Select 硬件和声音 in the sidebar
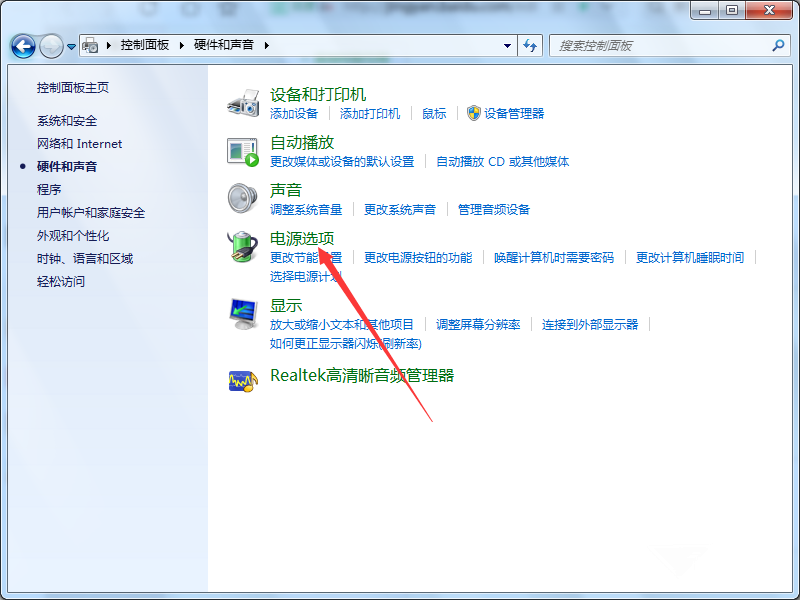 pos(67,166)
